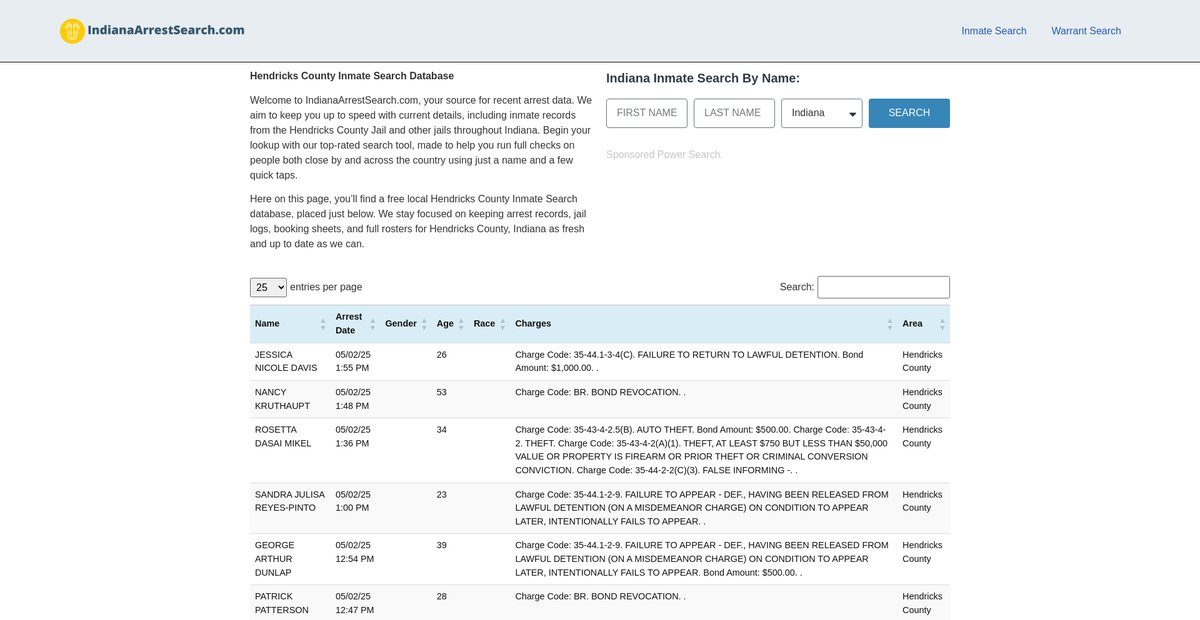Viewport: 1200px width, 620px height.
Task: Open the entries per page dropdown
Action: [268, 287]
